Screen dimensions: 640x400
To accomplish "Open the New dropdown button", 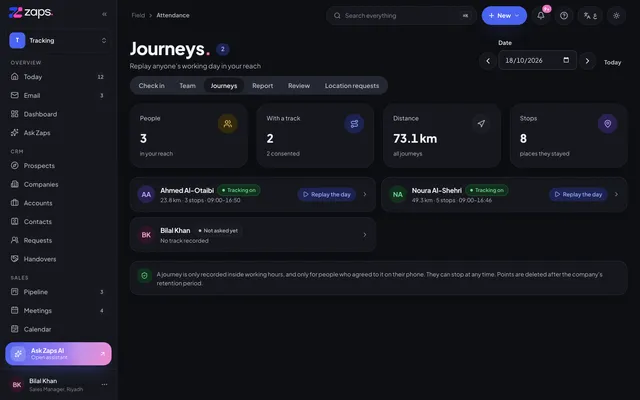I will [x=504, y=16].
